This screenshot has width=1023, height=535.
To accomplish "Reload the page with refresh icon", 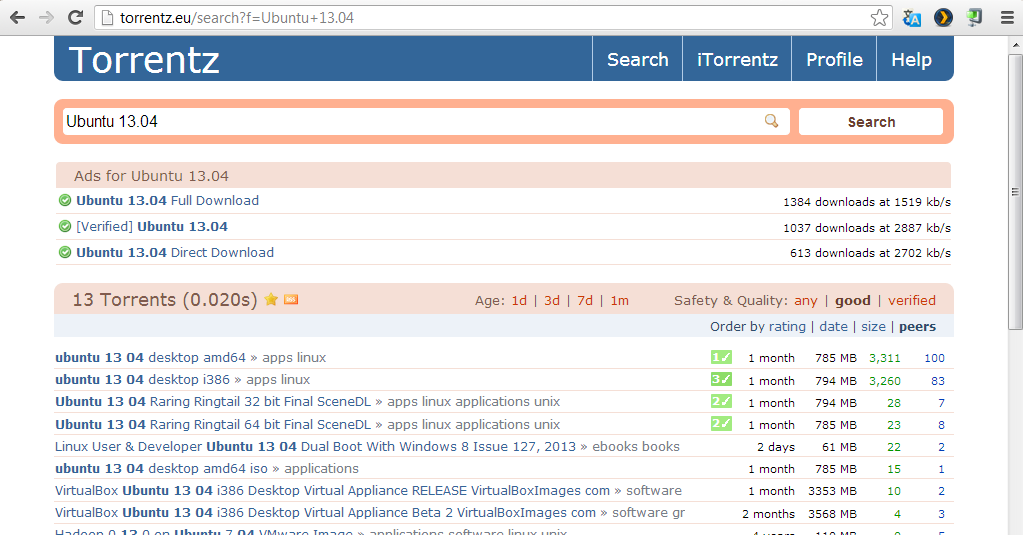I will tap(76, 18).
